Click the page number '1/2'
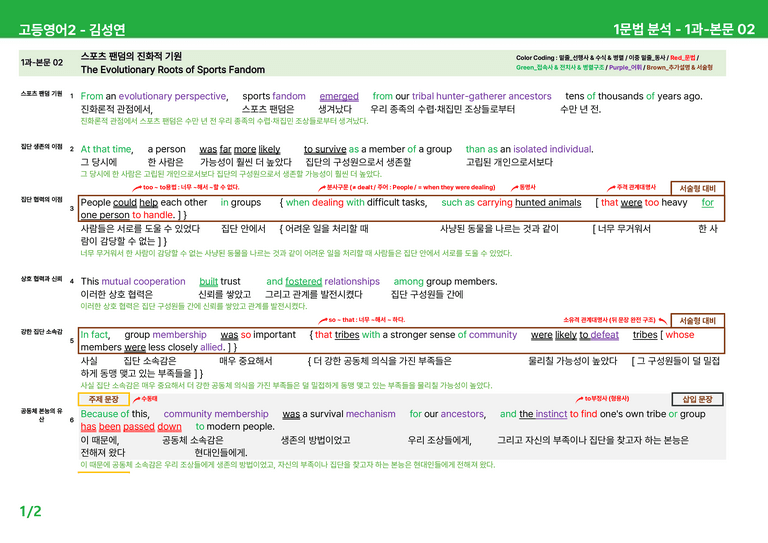Viewport: 768px width, 543px height. coord(30,511)
